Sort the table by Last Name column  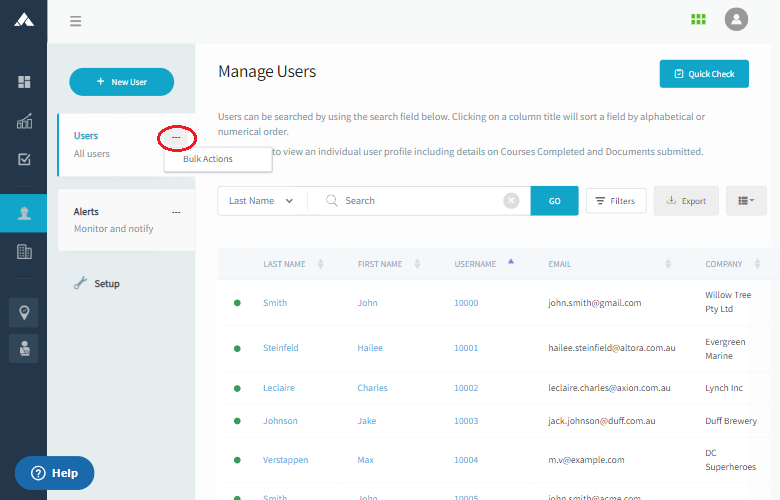pos(285,264)
